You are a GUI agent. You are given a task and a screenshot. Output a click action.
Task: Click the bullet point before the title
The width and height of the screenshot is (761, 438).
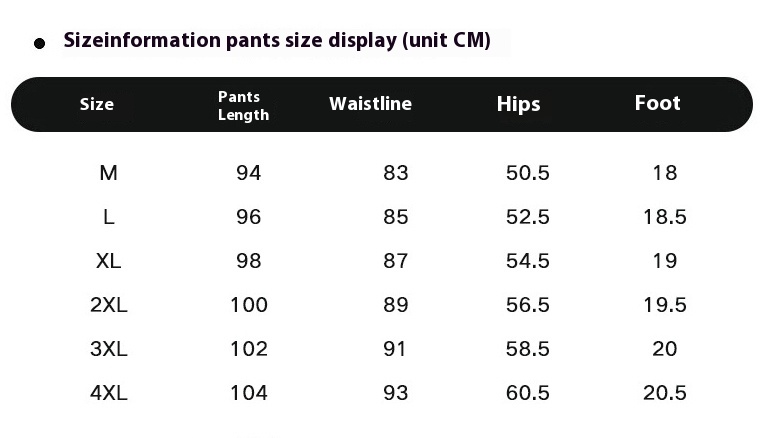40,44
